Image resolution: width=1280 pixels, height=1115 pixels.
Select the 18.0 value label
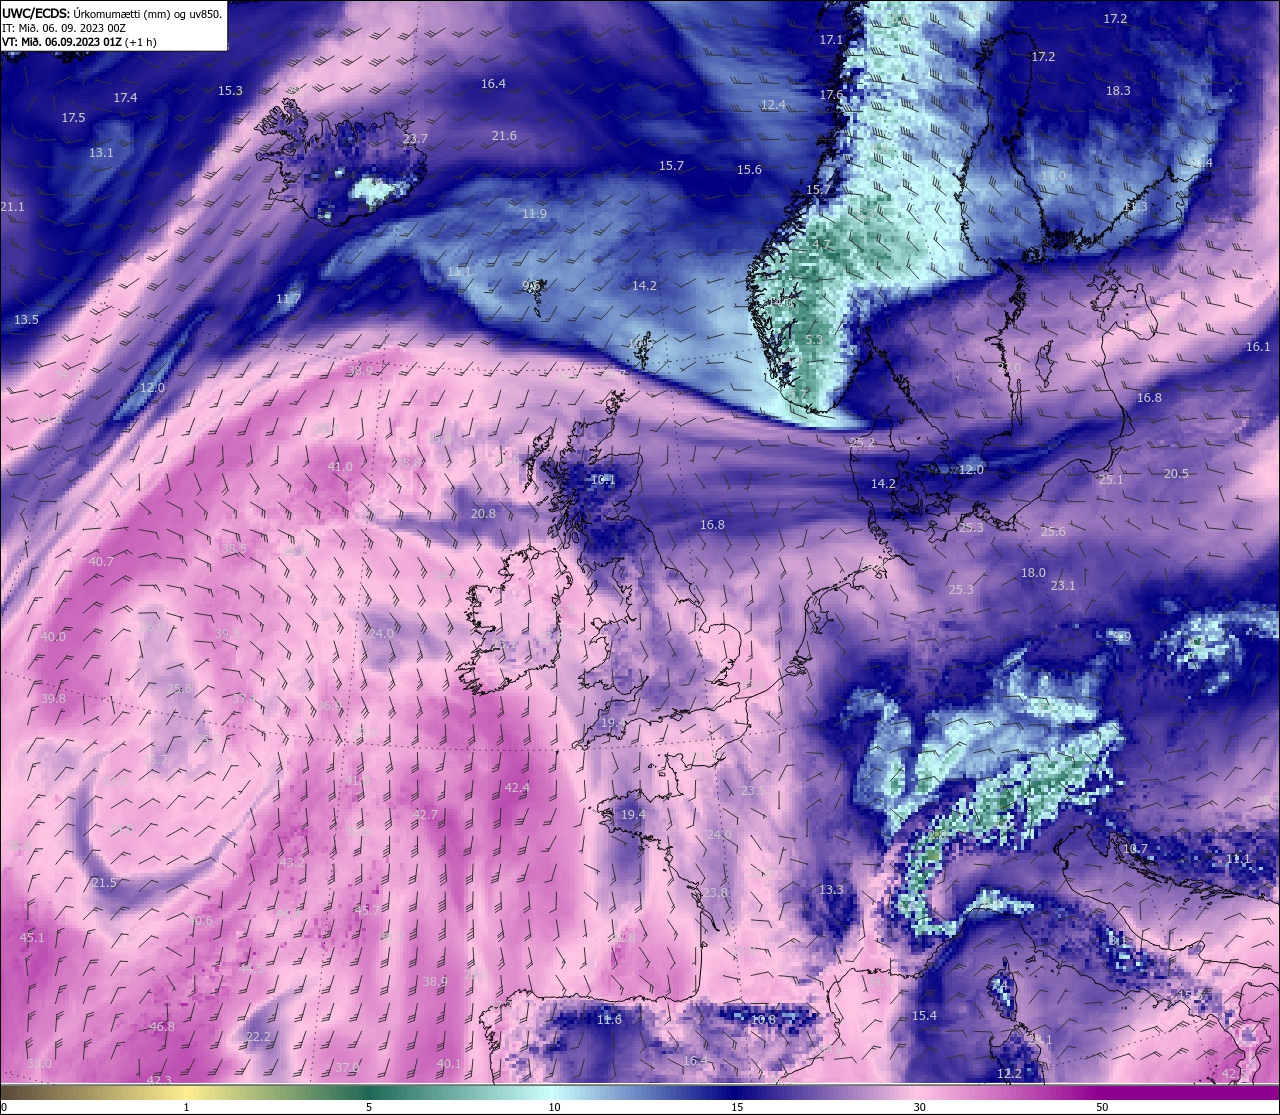(x=1033, y=573)
